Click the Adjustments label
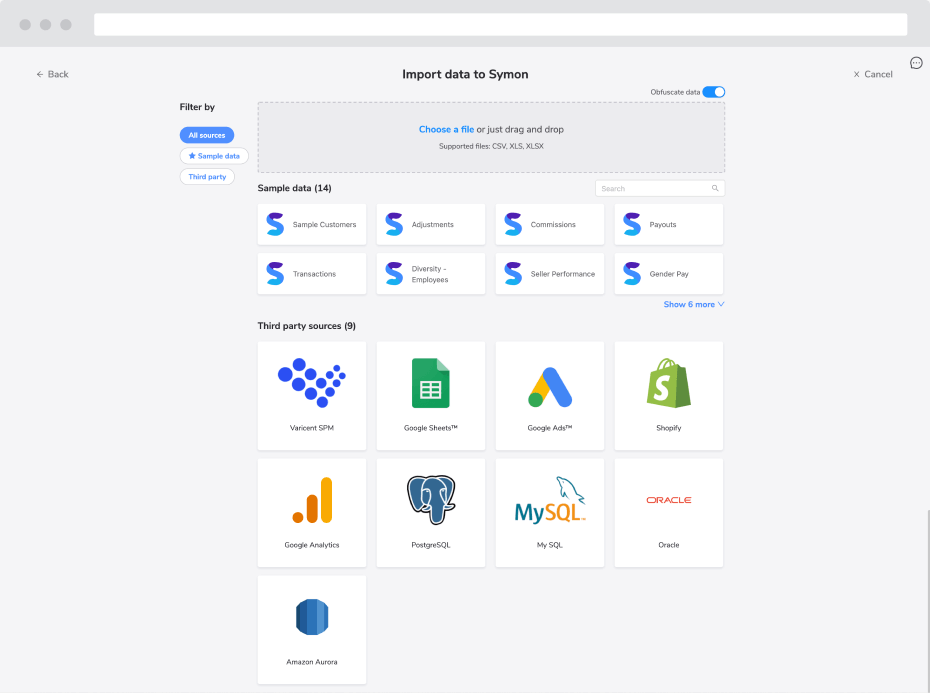This screenshot has width=930, height=693. pyautogui.click(x=432, y=224)
